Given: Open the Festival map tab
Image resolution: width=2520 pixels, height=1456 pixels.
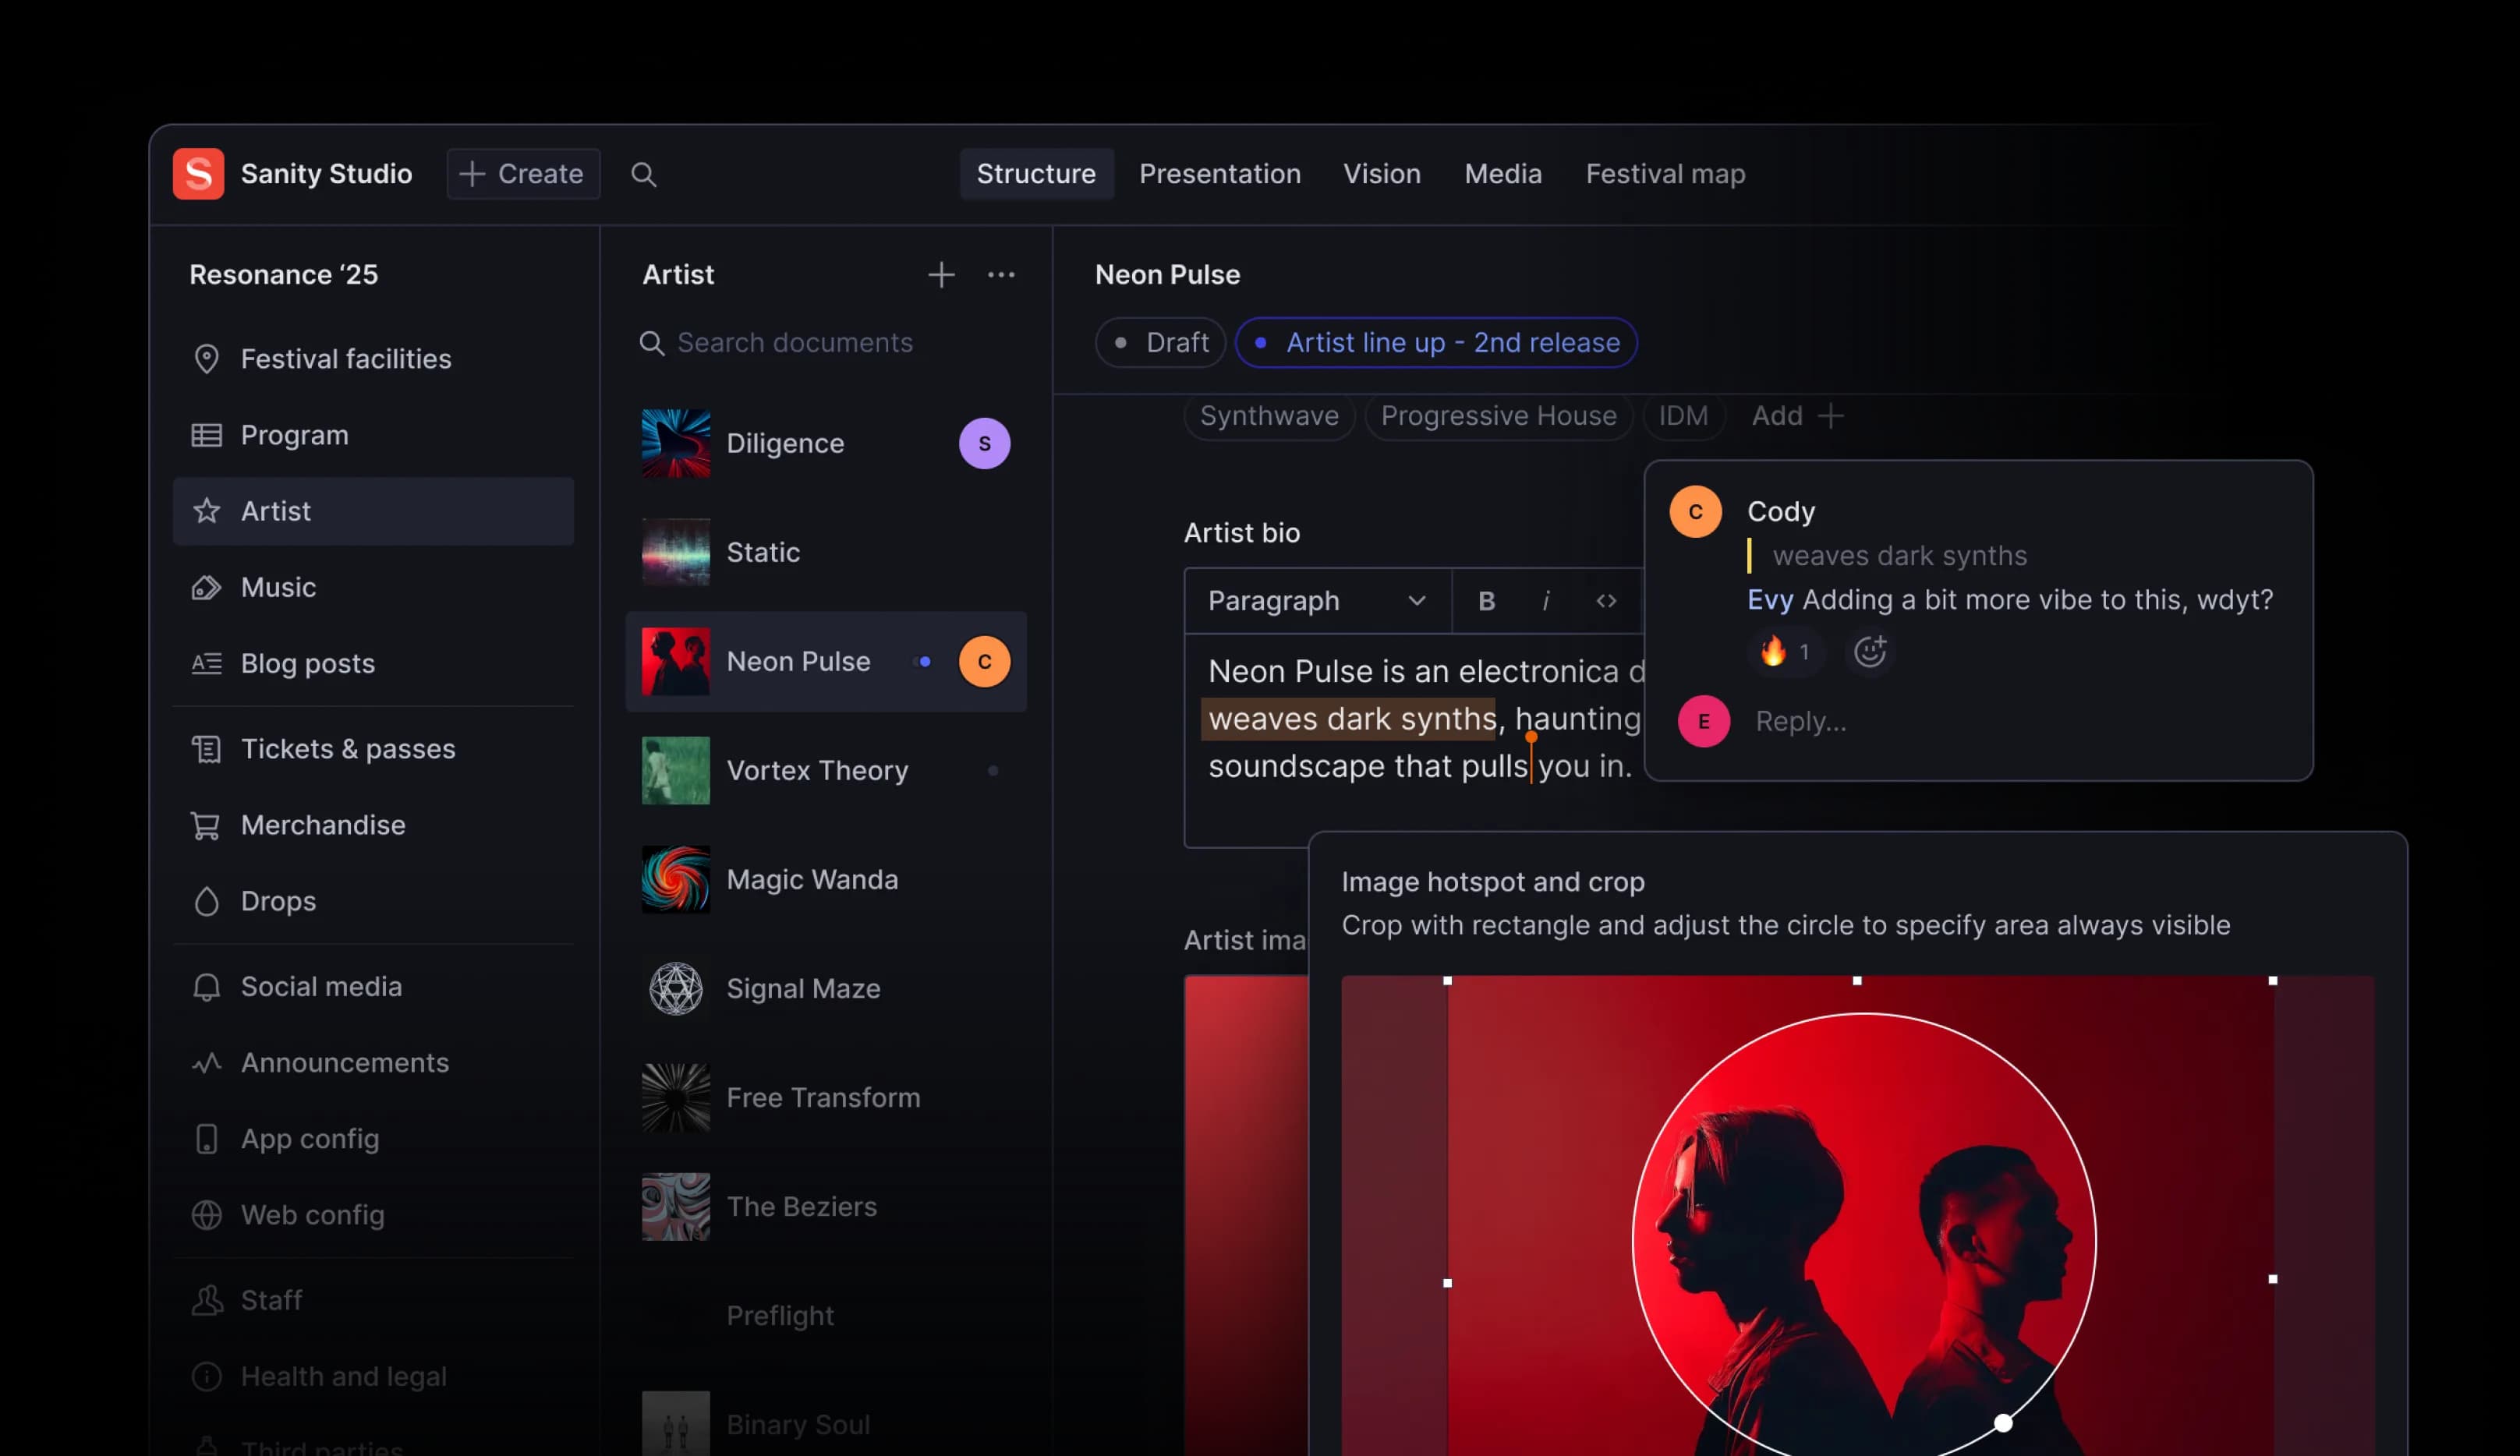Looking at the screenshot, I should (1665, 174).
